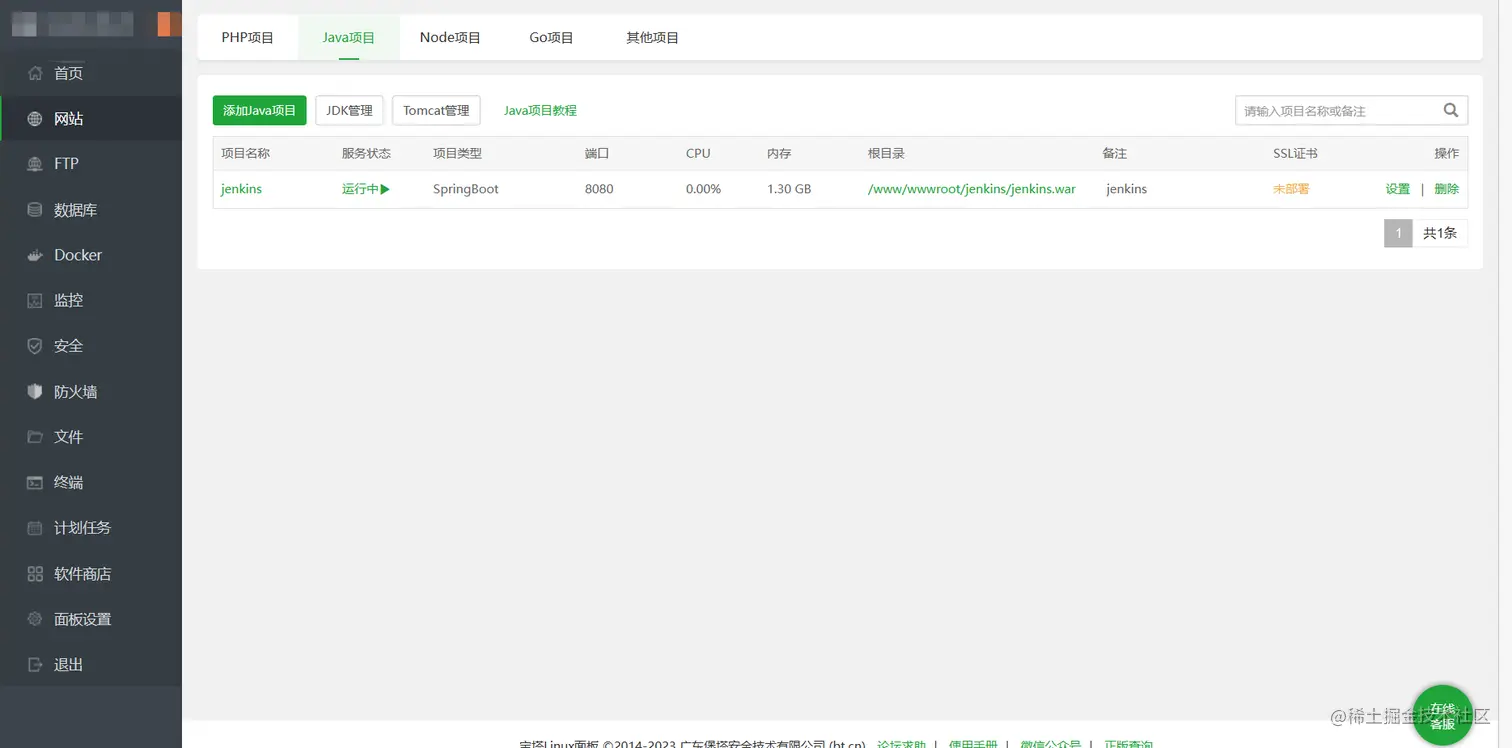This screenshot has width=1512, height=748.
Task: Click 删除 for the jenkins project
Action: (x=1446, y=189)
